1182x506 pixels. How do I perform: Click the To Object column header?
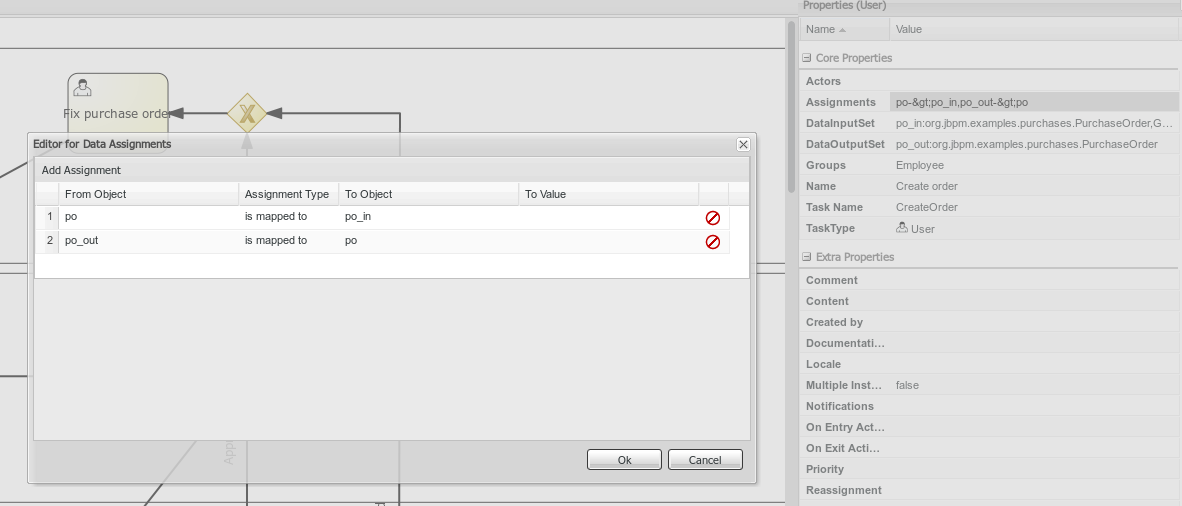(428, 194)
